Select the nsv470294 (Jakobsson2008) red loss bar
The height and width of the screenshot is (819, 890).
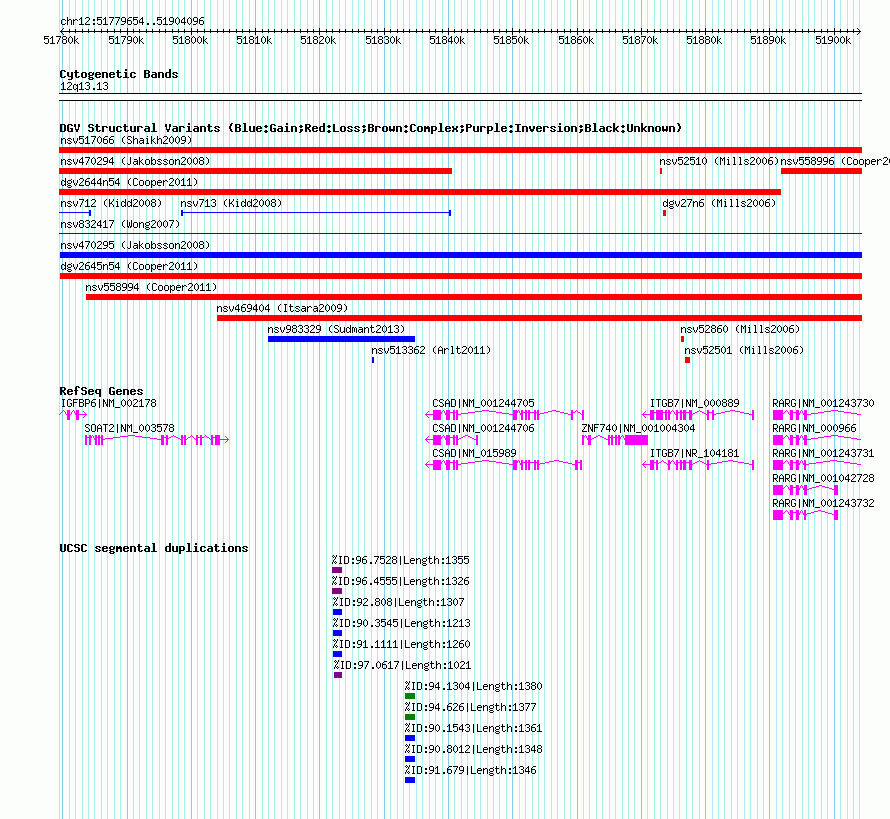pos(255,171)
